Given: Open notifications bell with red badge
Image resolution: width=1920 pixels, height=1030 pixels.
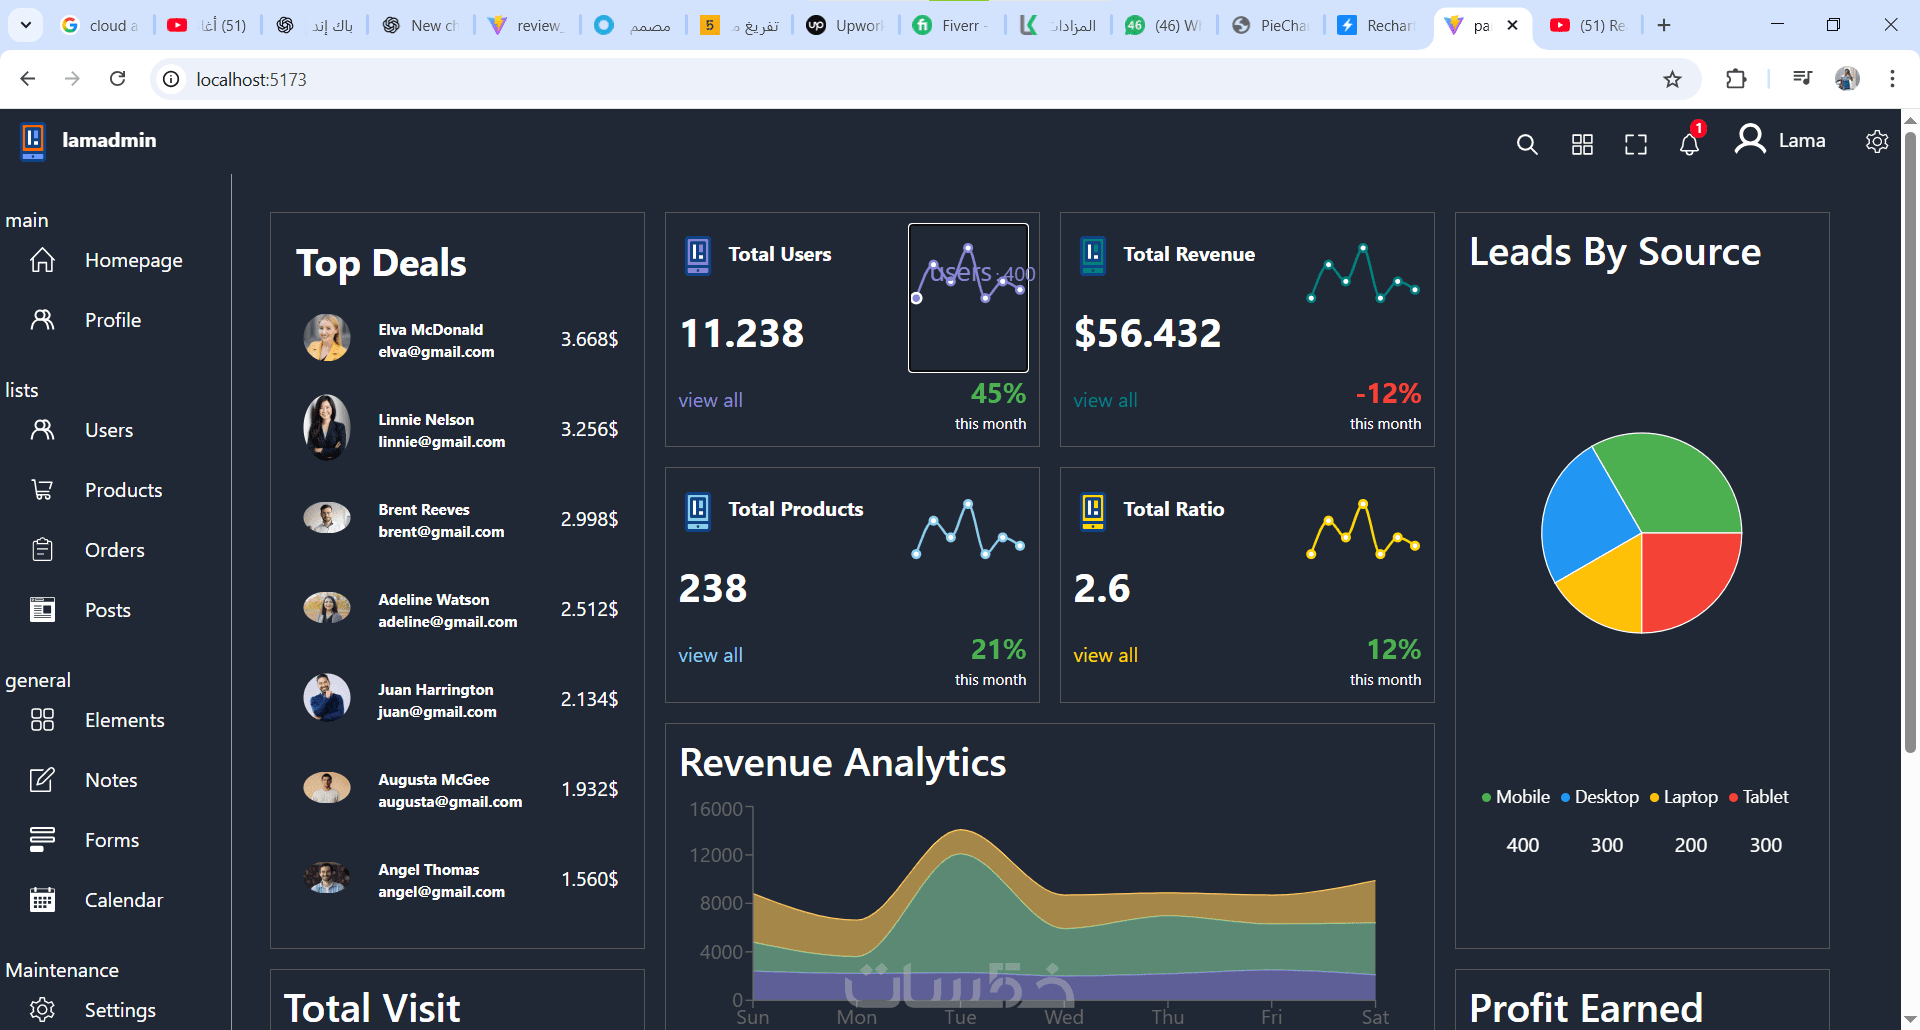Looking at the screenshot, I should [x=1689, y=143].
